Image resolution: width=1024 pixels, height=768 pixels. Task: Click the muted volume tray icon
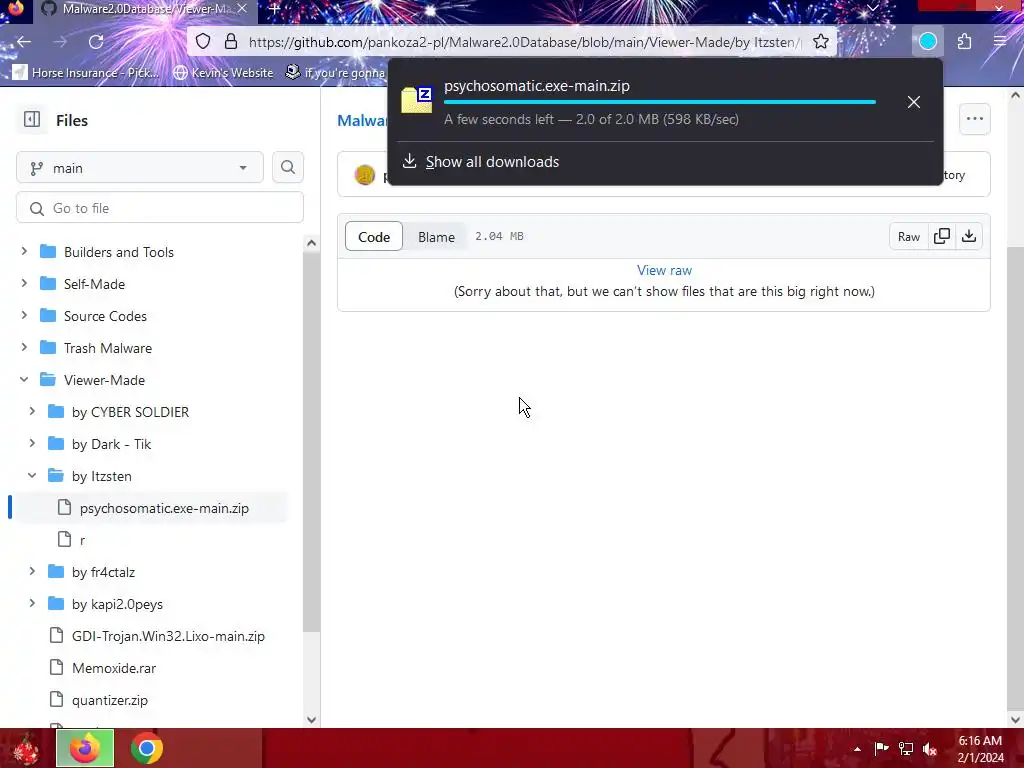(929, 749)
